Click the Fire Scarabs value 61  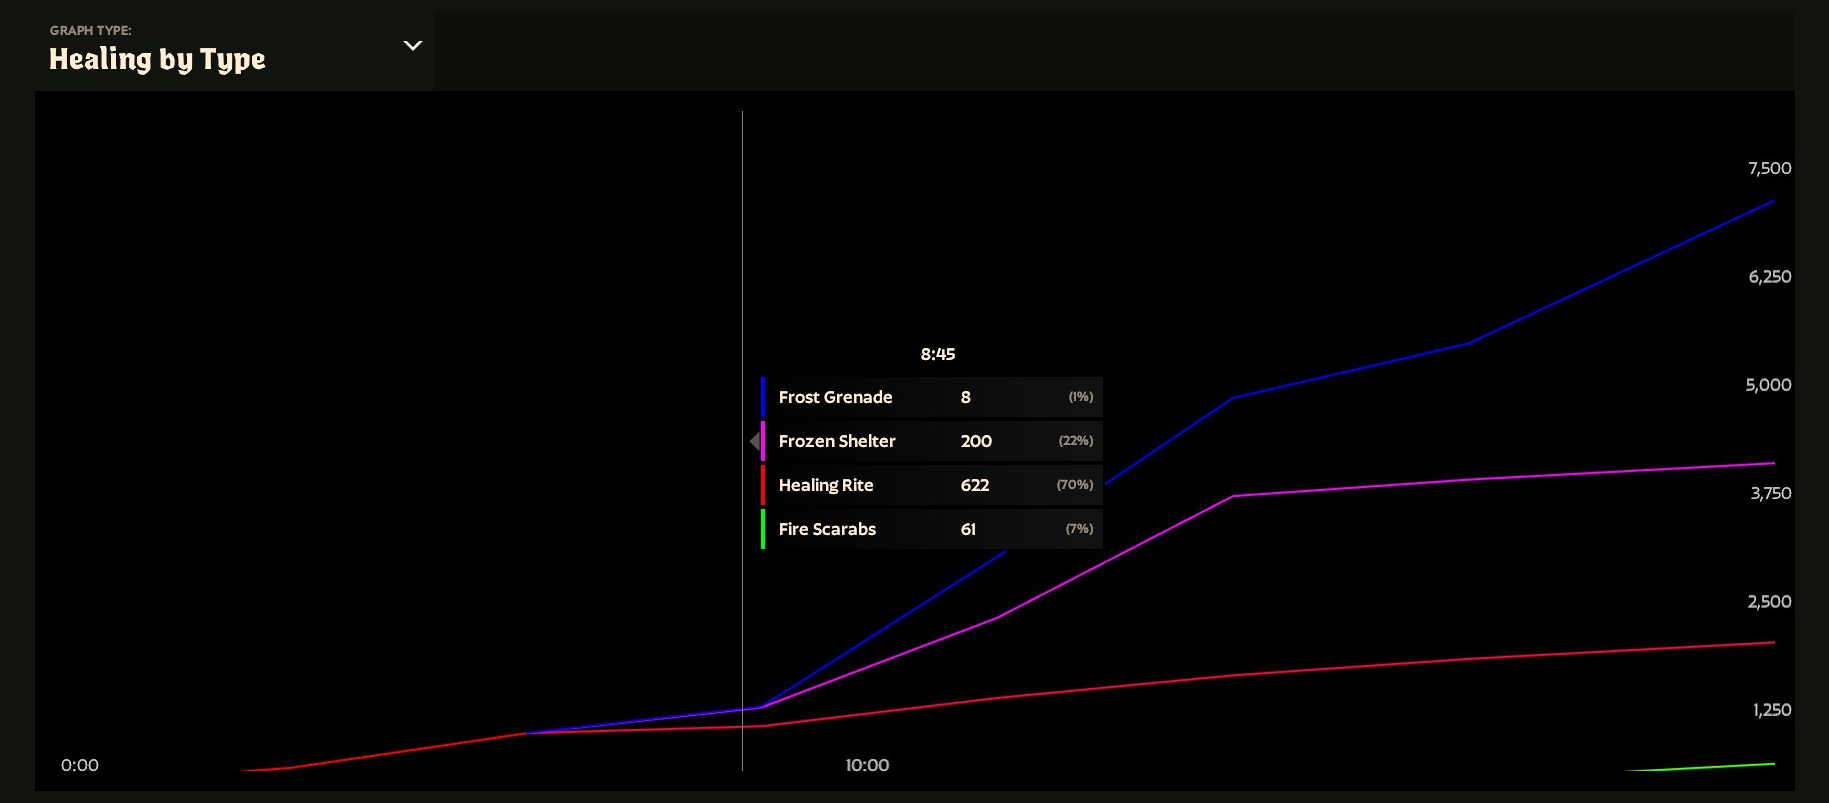point(968,529)
